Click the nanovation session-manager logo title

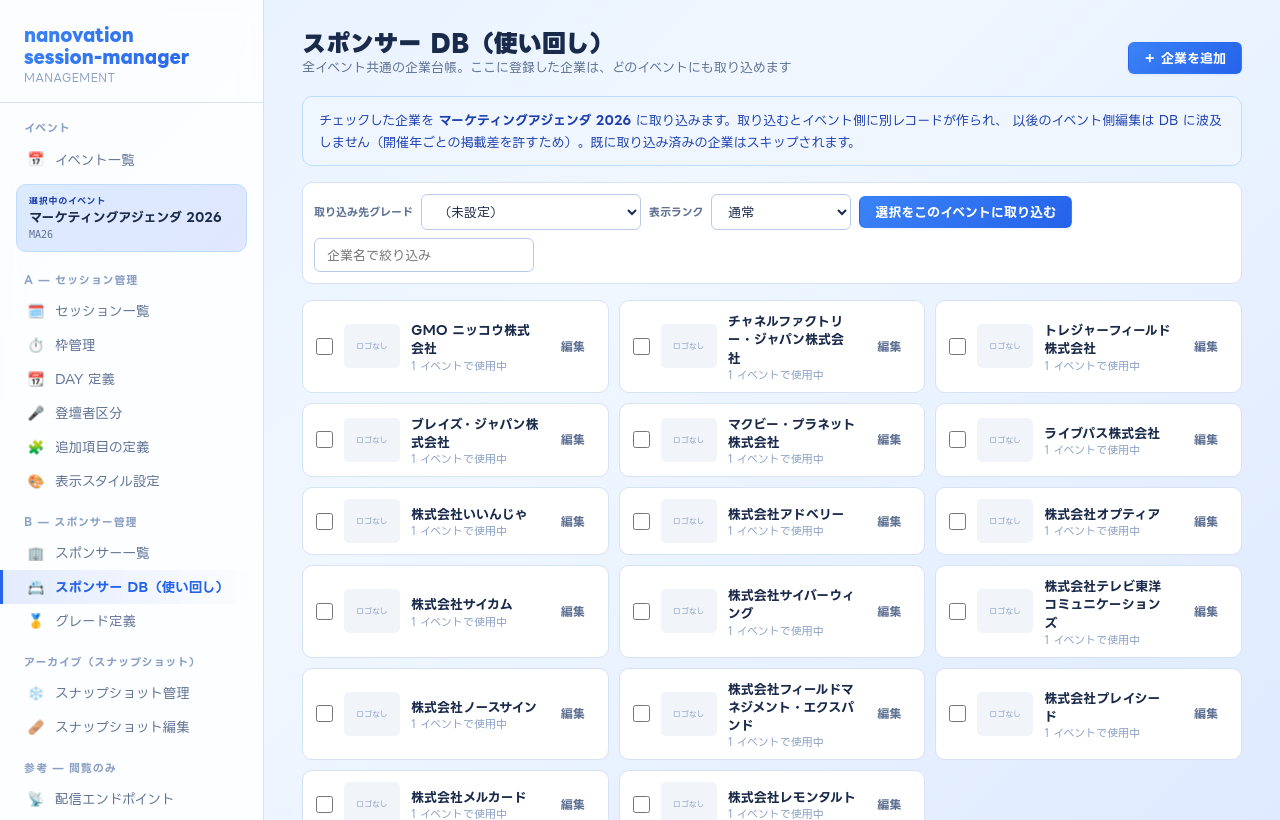point(106,46)
